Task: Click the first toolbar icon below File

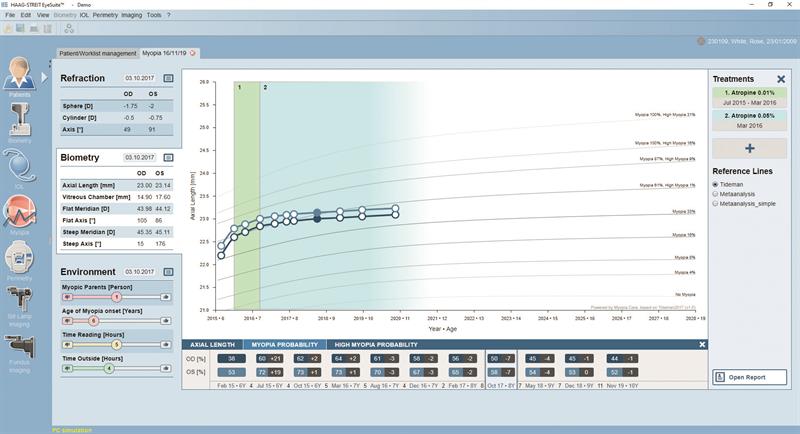Action: [8, 29]
